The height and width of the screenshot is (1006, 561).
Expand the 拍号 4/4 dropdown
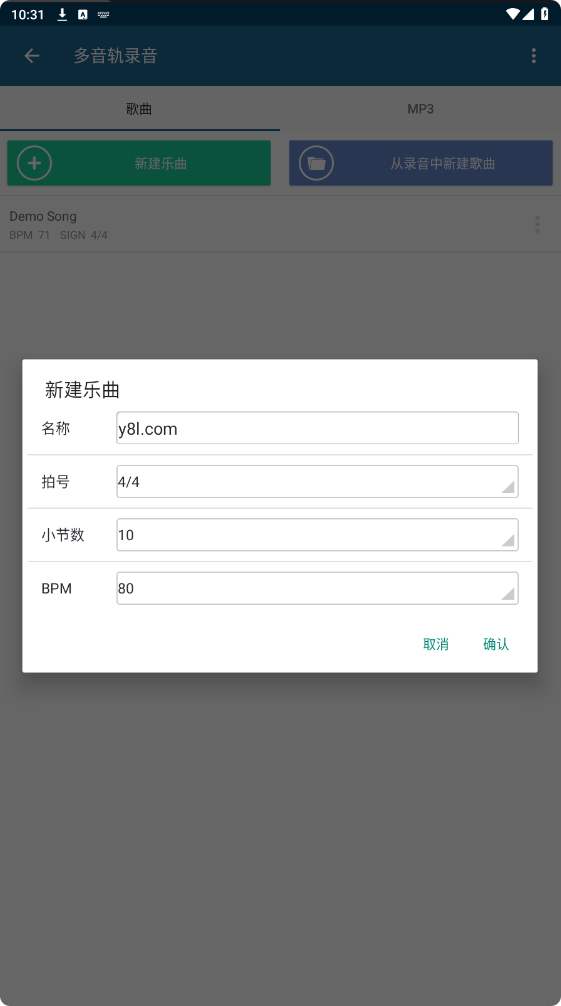click(317, 481)
